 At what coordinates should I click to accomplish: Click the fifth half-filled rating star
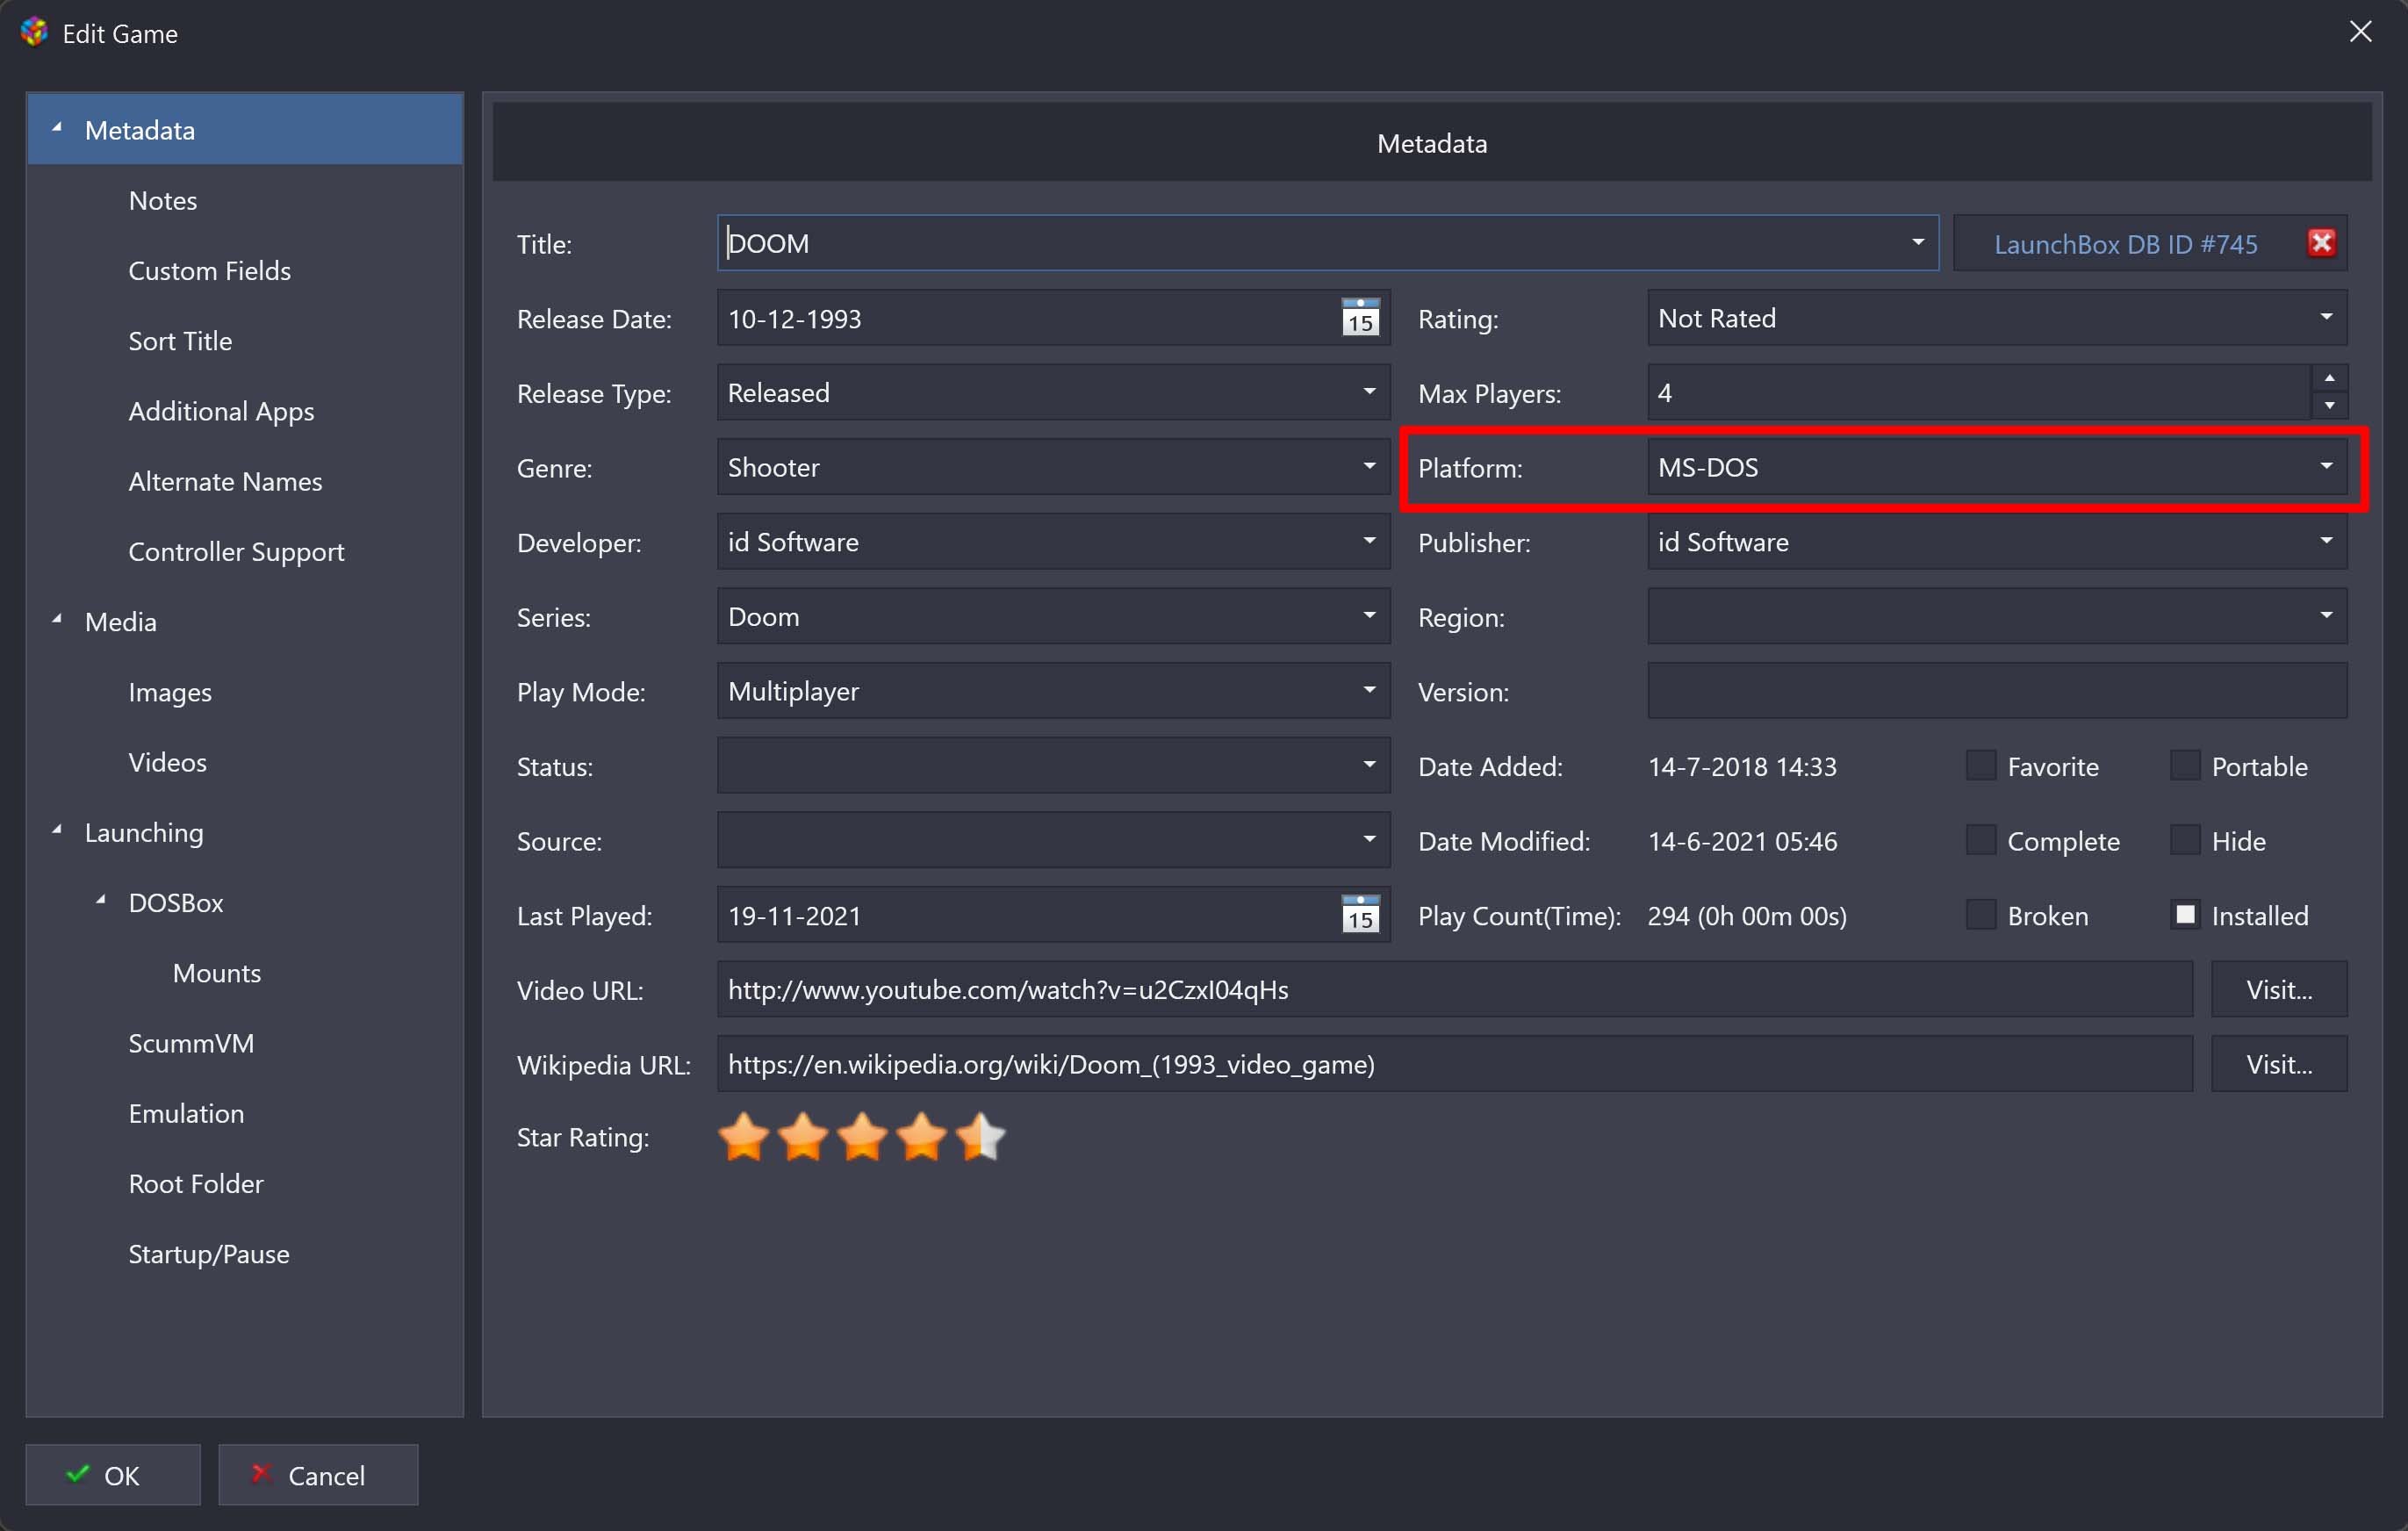pos(981,1137)
